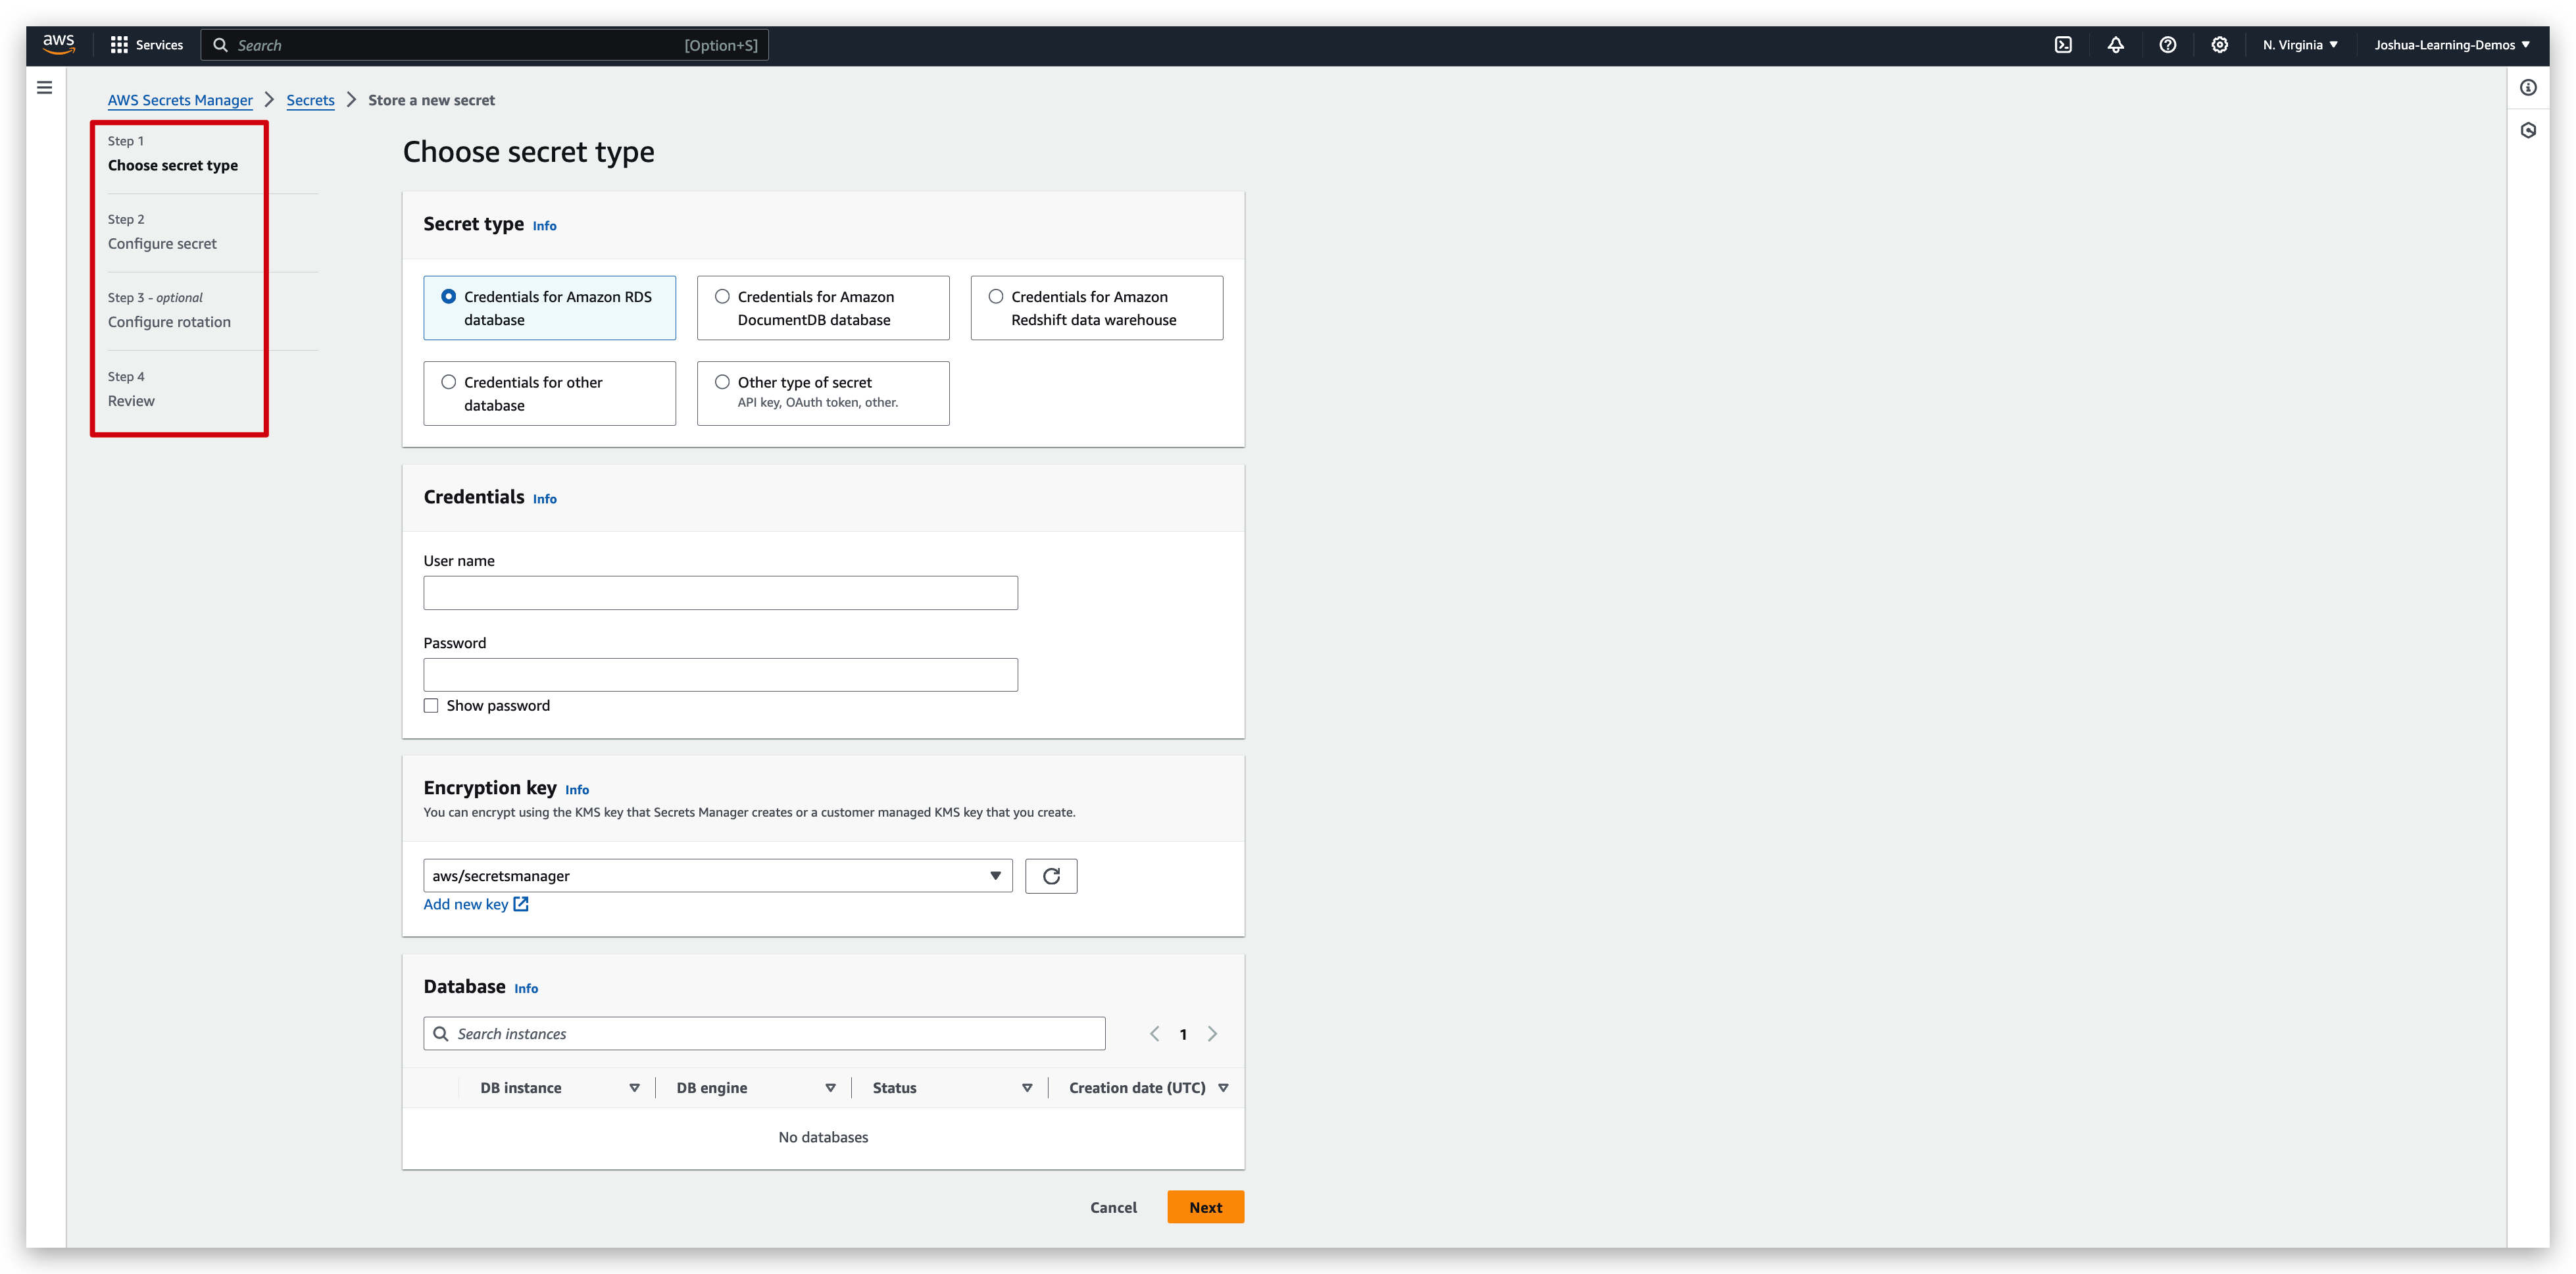This screenshot has width=2576, height=1274.
Task: Click the AWS logo in the top bar
Action: [59, 44]
